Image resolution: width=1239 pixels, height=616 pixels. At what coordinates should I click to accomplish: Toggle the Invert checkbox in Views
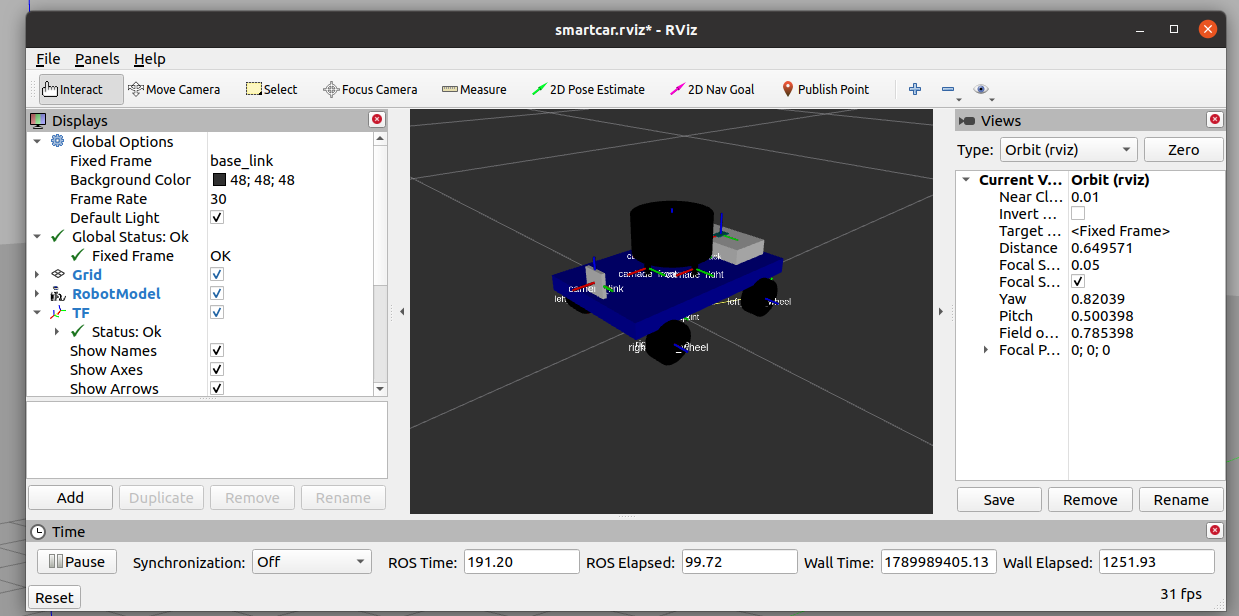click(x=1078, y=214)
